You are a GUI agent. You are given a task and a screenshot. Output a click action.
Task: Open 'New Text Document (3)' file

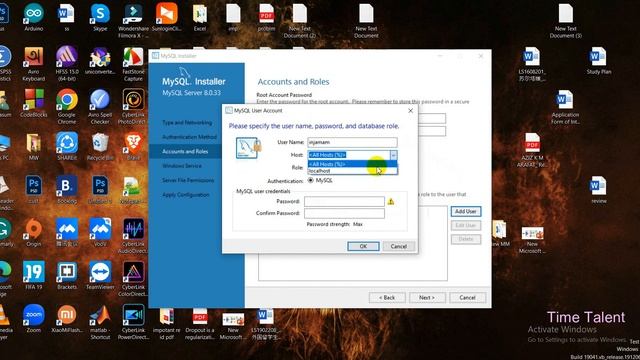pos(565,20)
